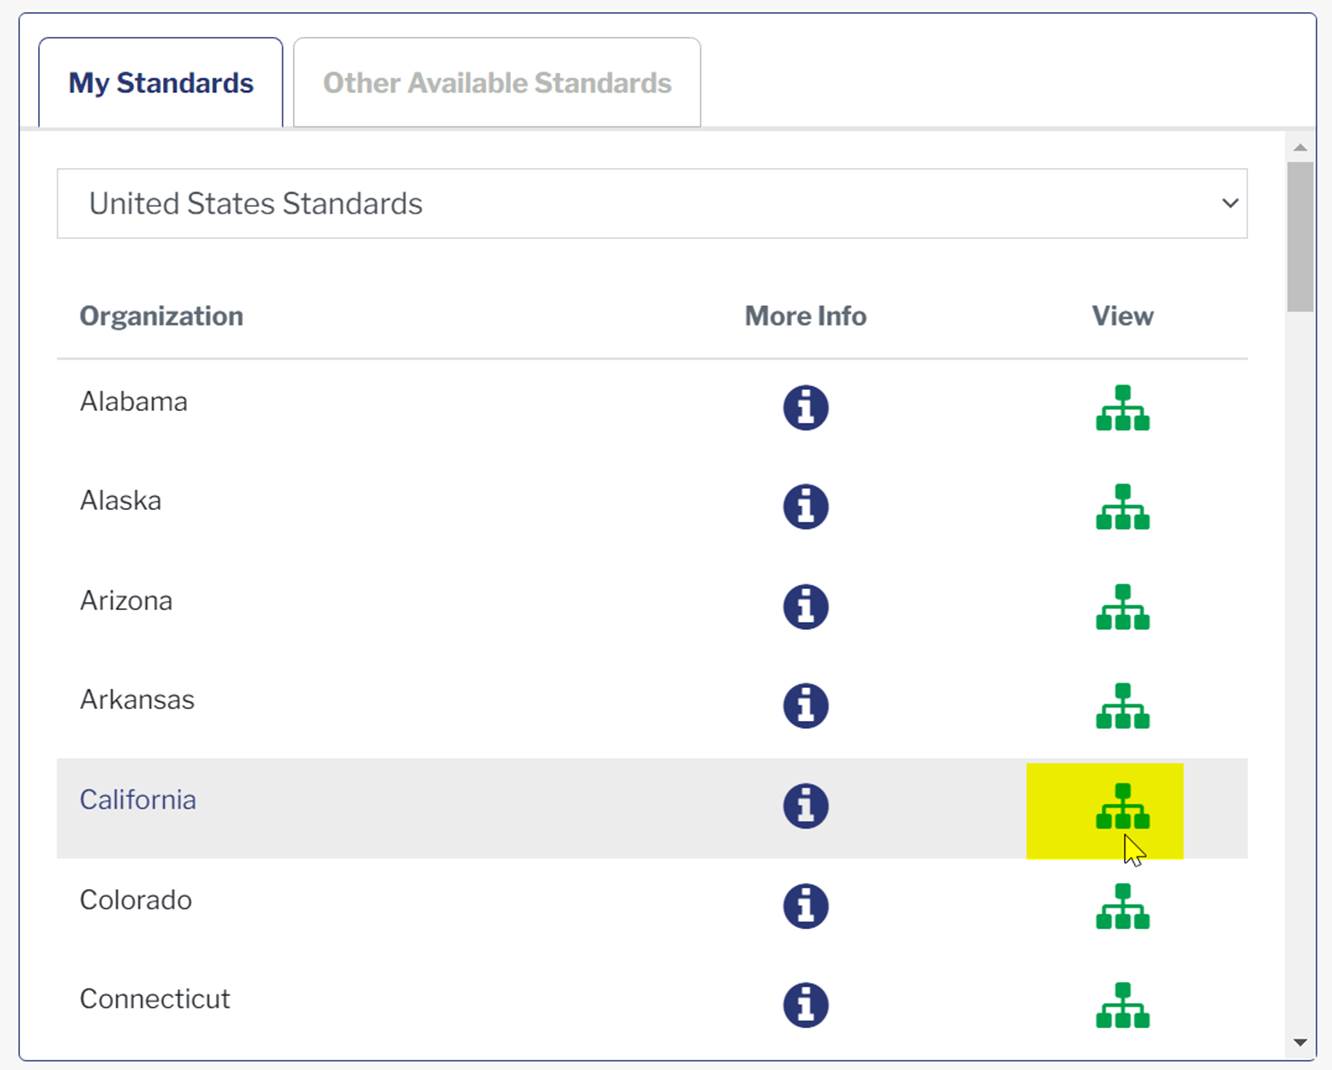The height and width of the screenshot is (1070, 1332).
Task: View California standards tree icon
Action: [x=1123, y=806]
